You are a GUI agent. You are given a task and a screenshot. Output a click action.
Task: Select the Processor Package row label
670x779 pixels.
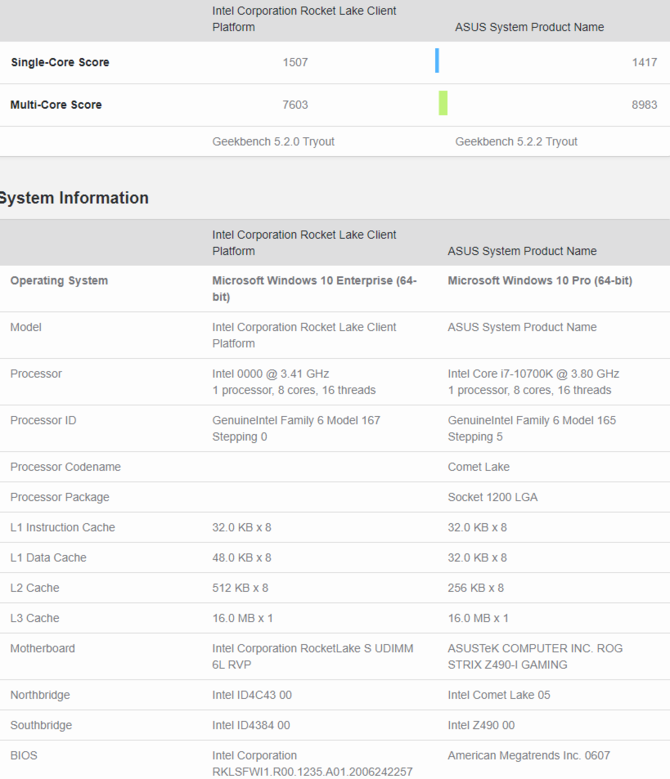(x=60, y=497)
